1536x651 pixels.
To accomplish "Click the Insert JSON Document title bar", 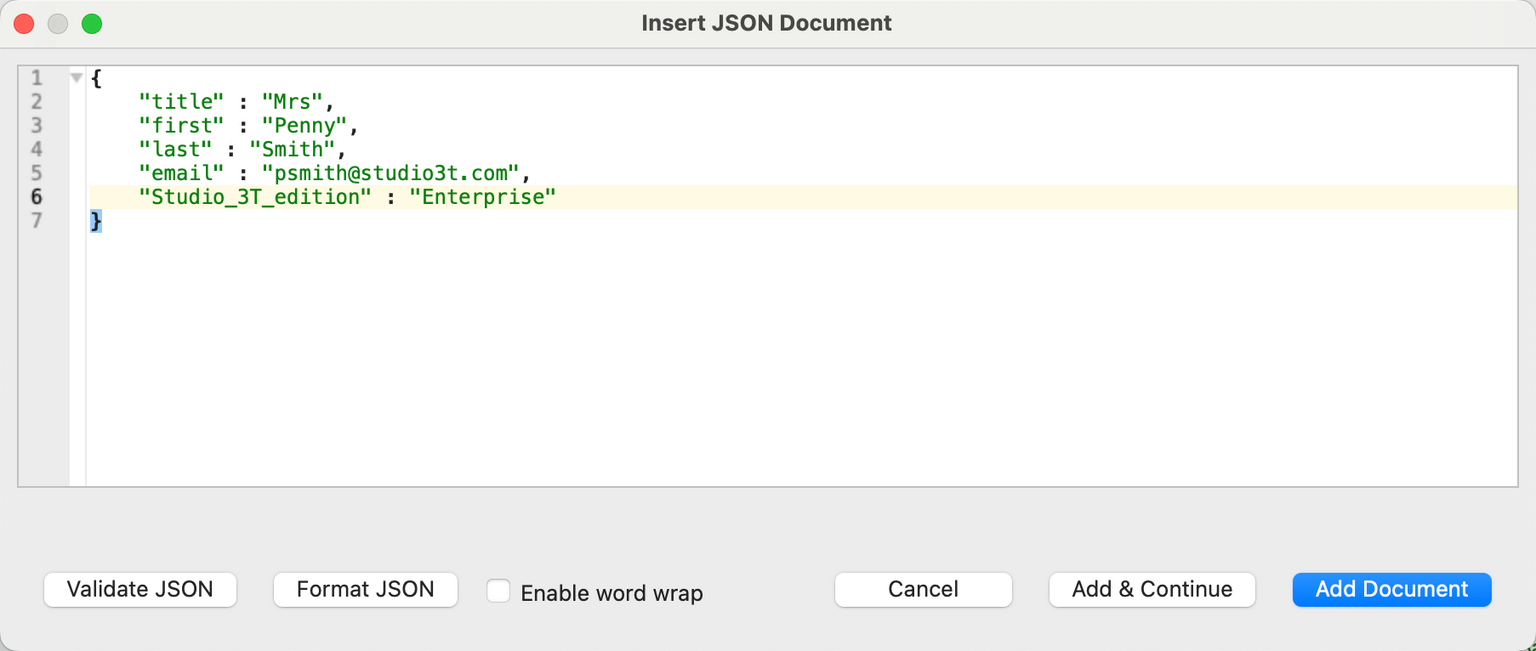I will point(766,22).
